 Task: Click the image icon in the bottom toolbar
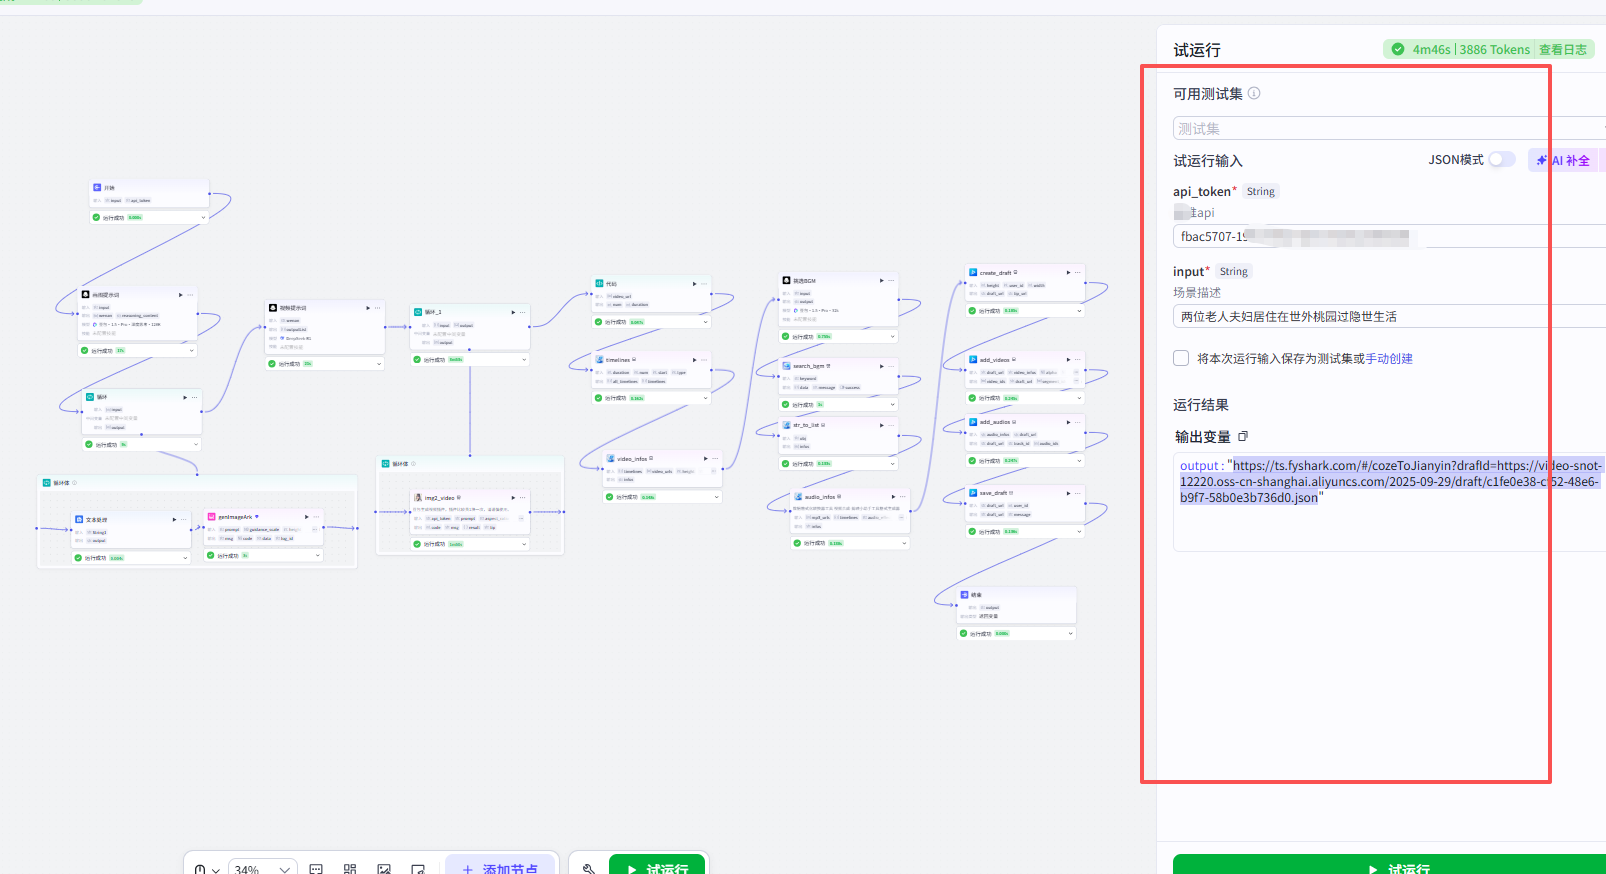pos(384,869)
